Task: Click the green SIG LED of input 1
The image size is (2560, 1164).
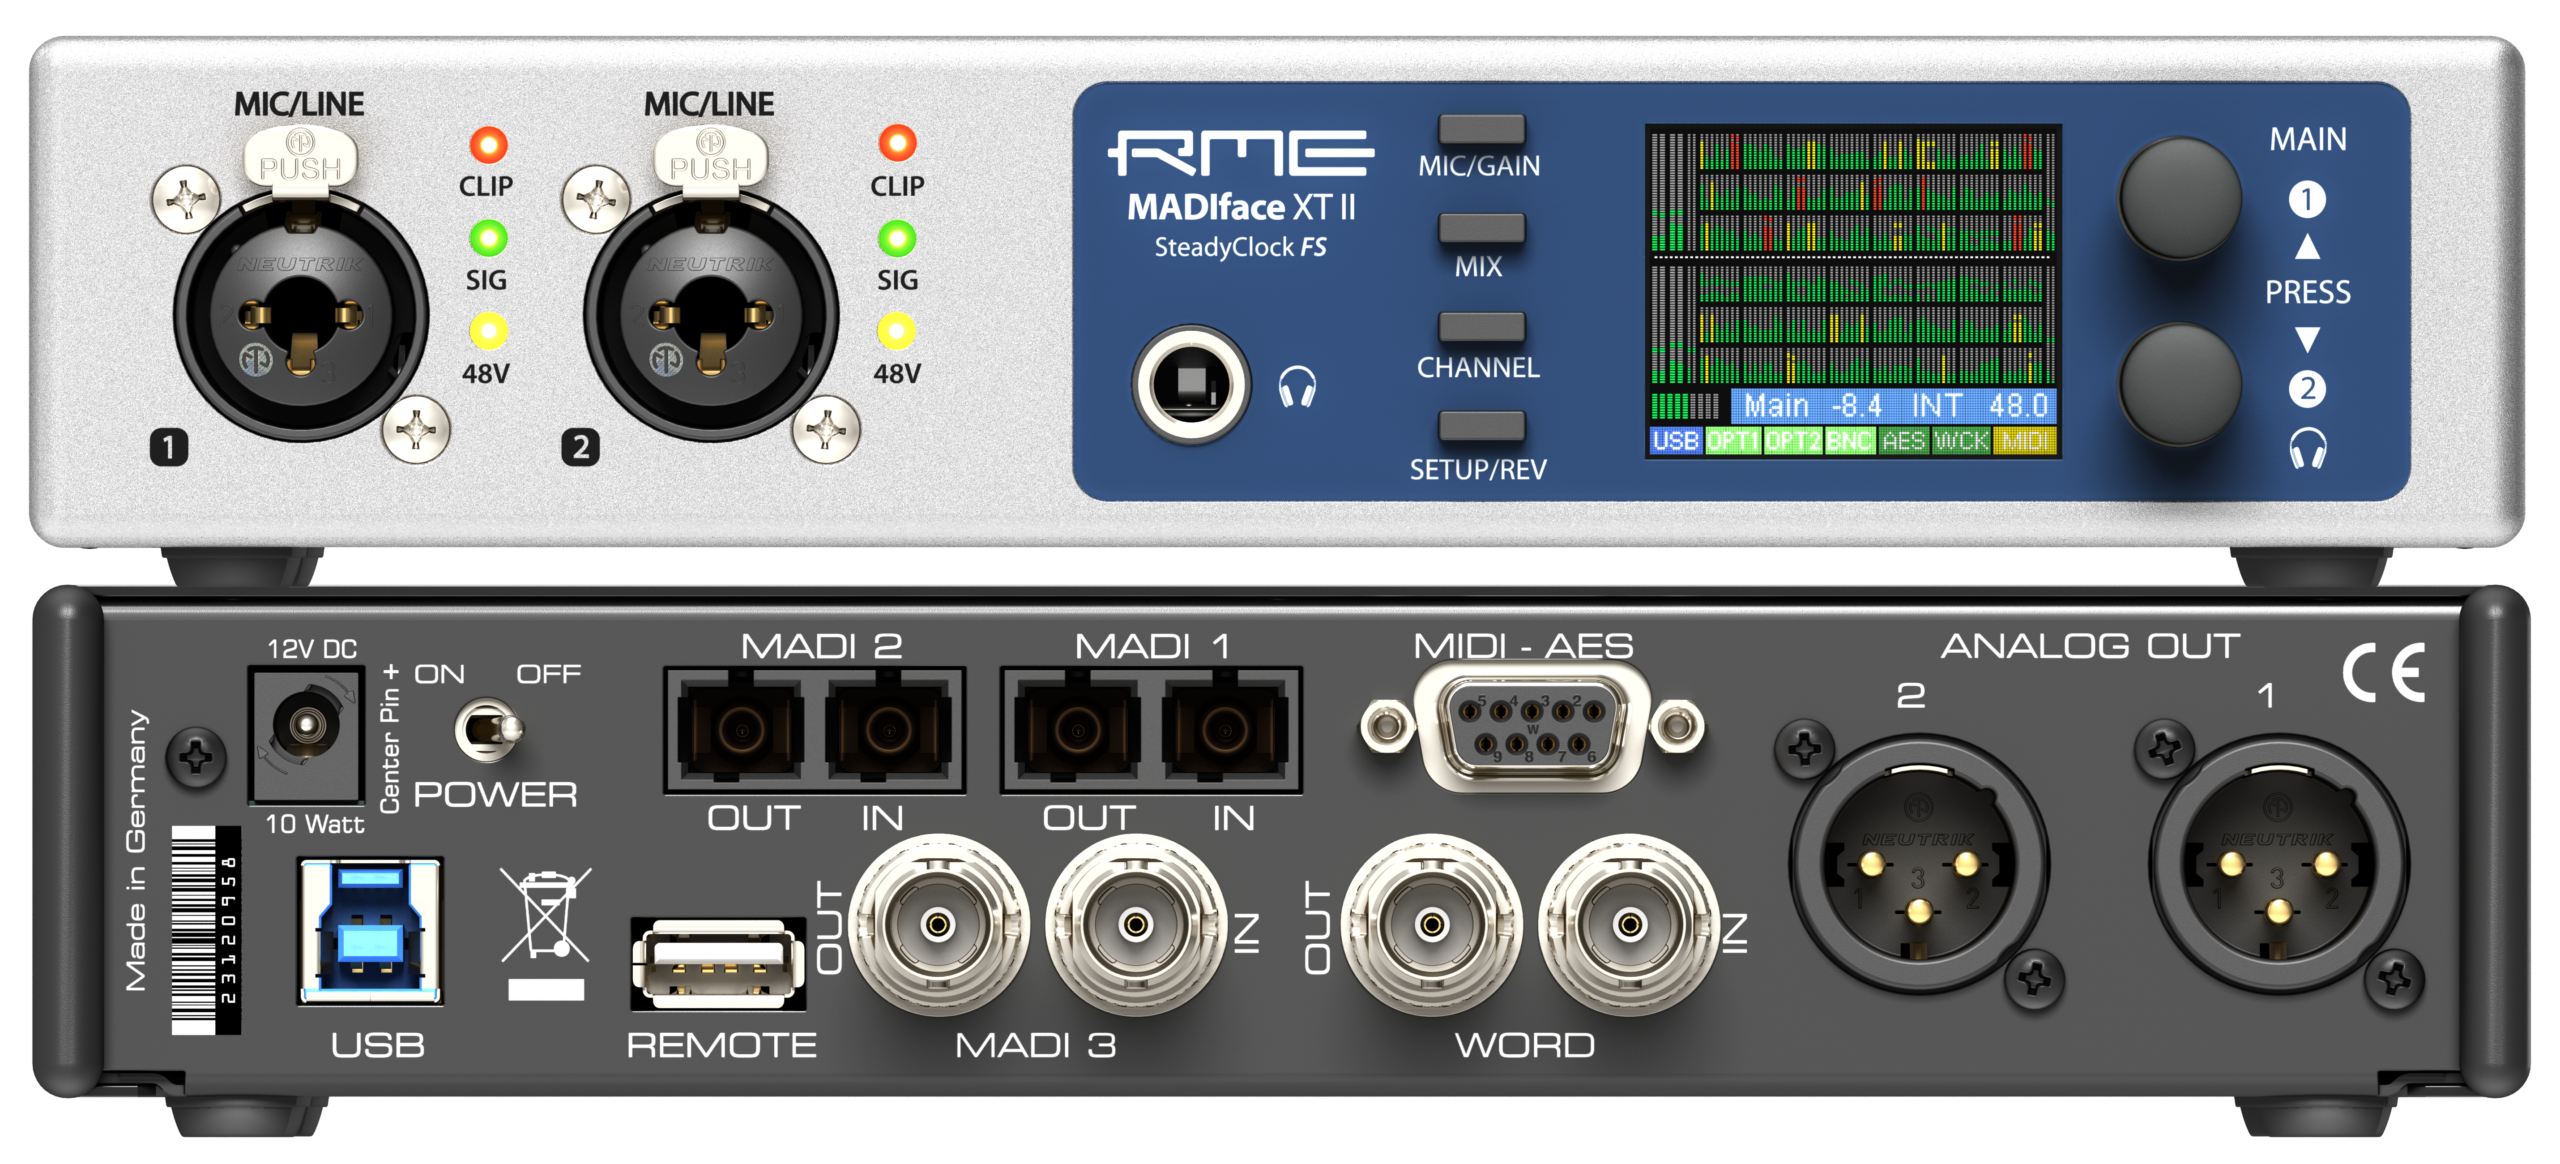Action: click(488, 238)
